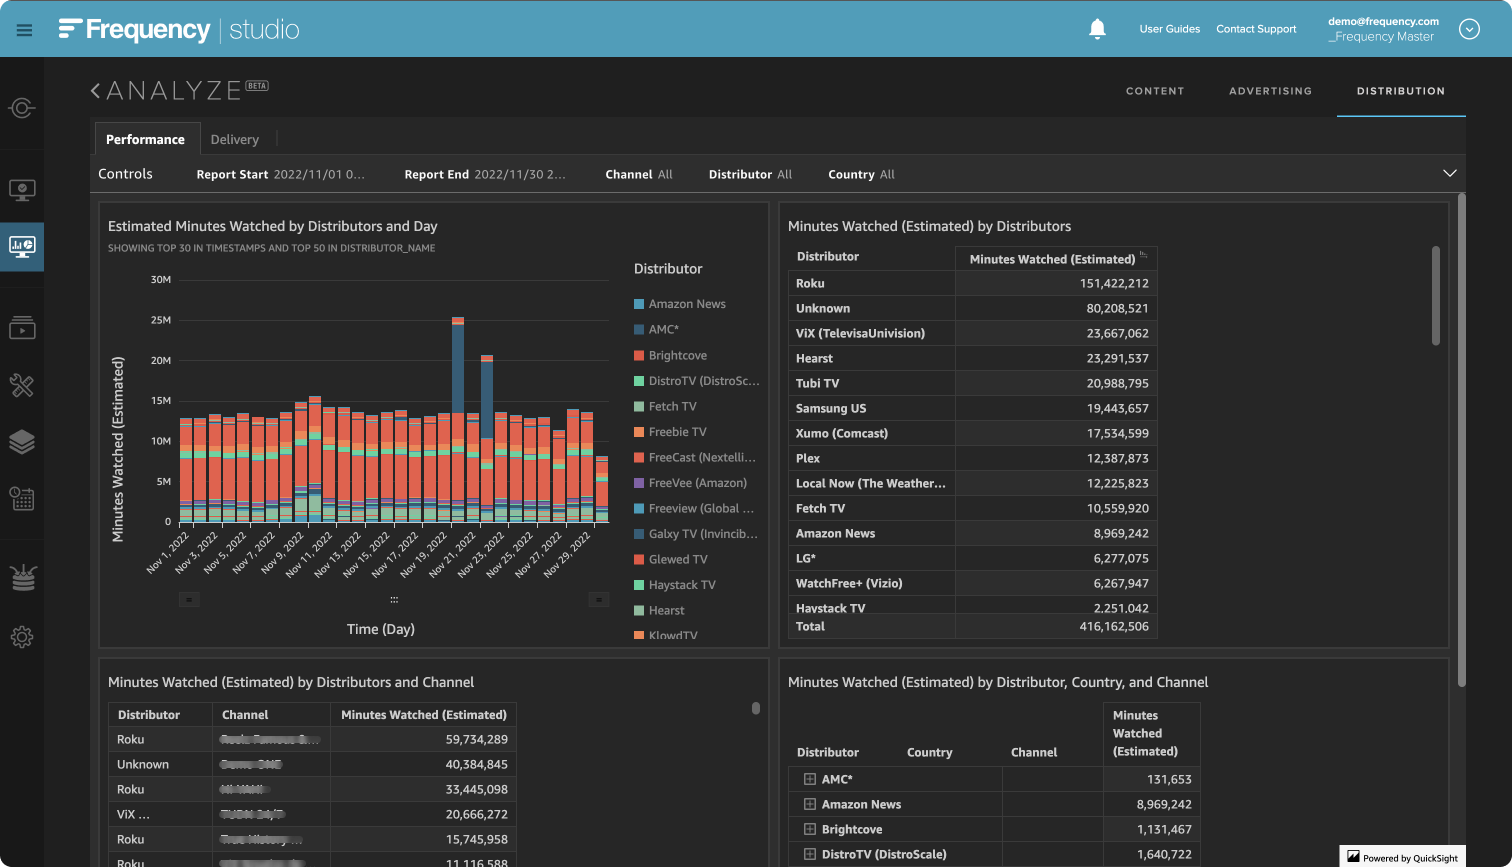
Task: Select the Plex distributor row
Action: click(x=972, y=458)
